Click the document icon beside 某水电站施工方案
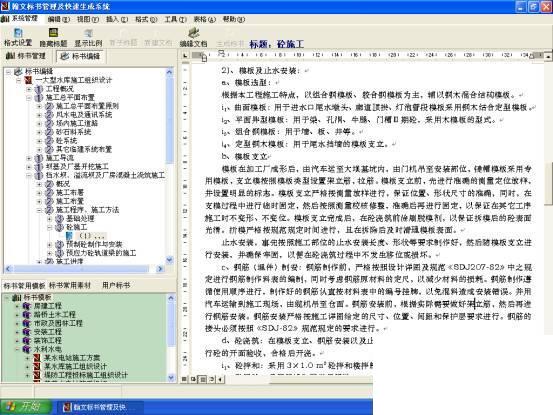Image resolution: width=553 pixels, height=415 pixels. pyautogui.click(x=37, y=358)
